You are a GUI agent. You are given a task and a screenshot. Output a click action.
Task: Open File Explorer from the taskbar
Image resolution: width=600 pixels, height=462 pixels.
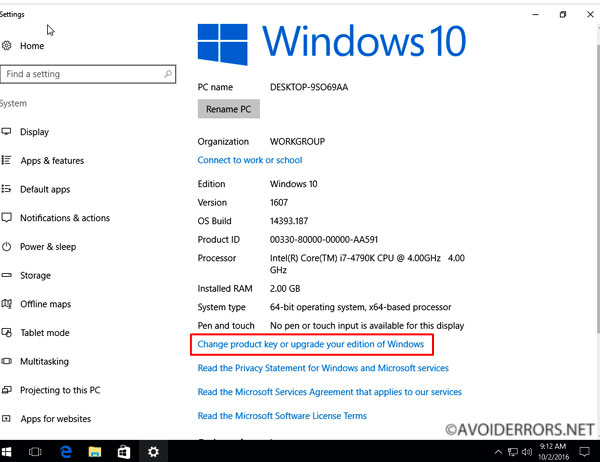click(x=95, y=452)
